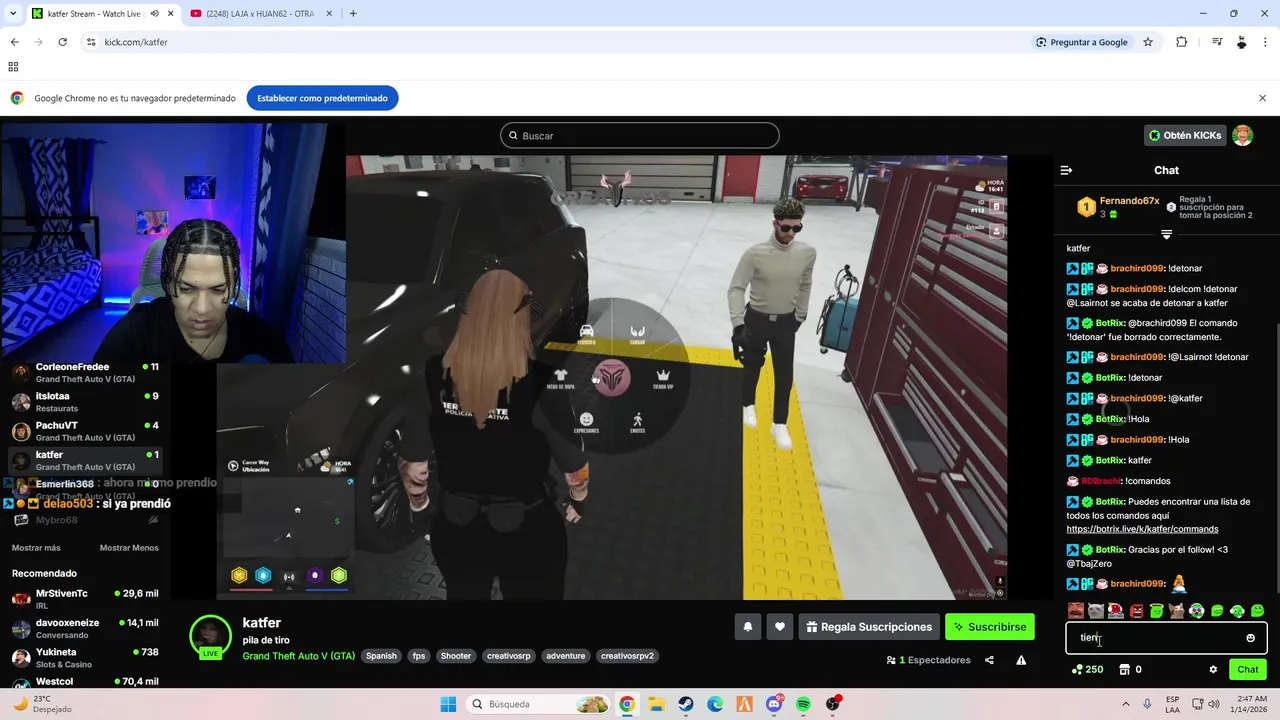Switch to the LAJA x HUAN62 tab
This screenshot has height=720, width=1280.
tap(260, 14)
